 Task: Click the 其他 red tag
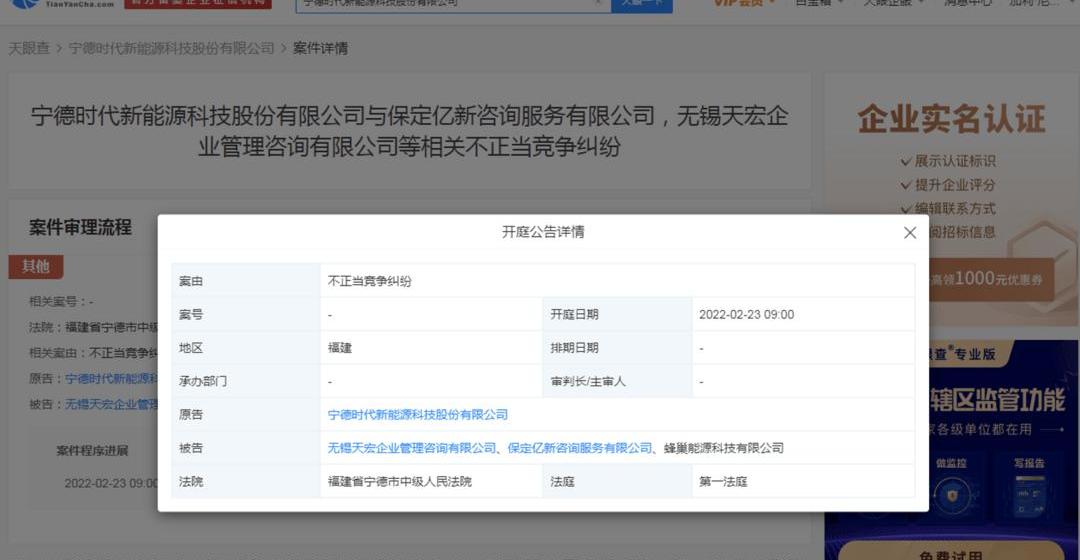(36, 267)
